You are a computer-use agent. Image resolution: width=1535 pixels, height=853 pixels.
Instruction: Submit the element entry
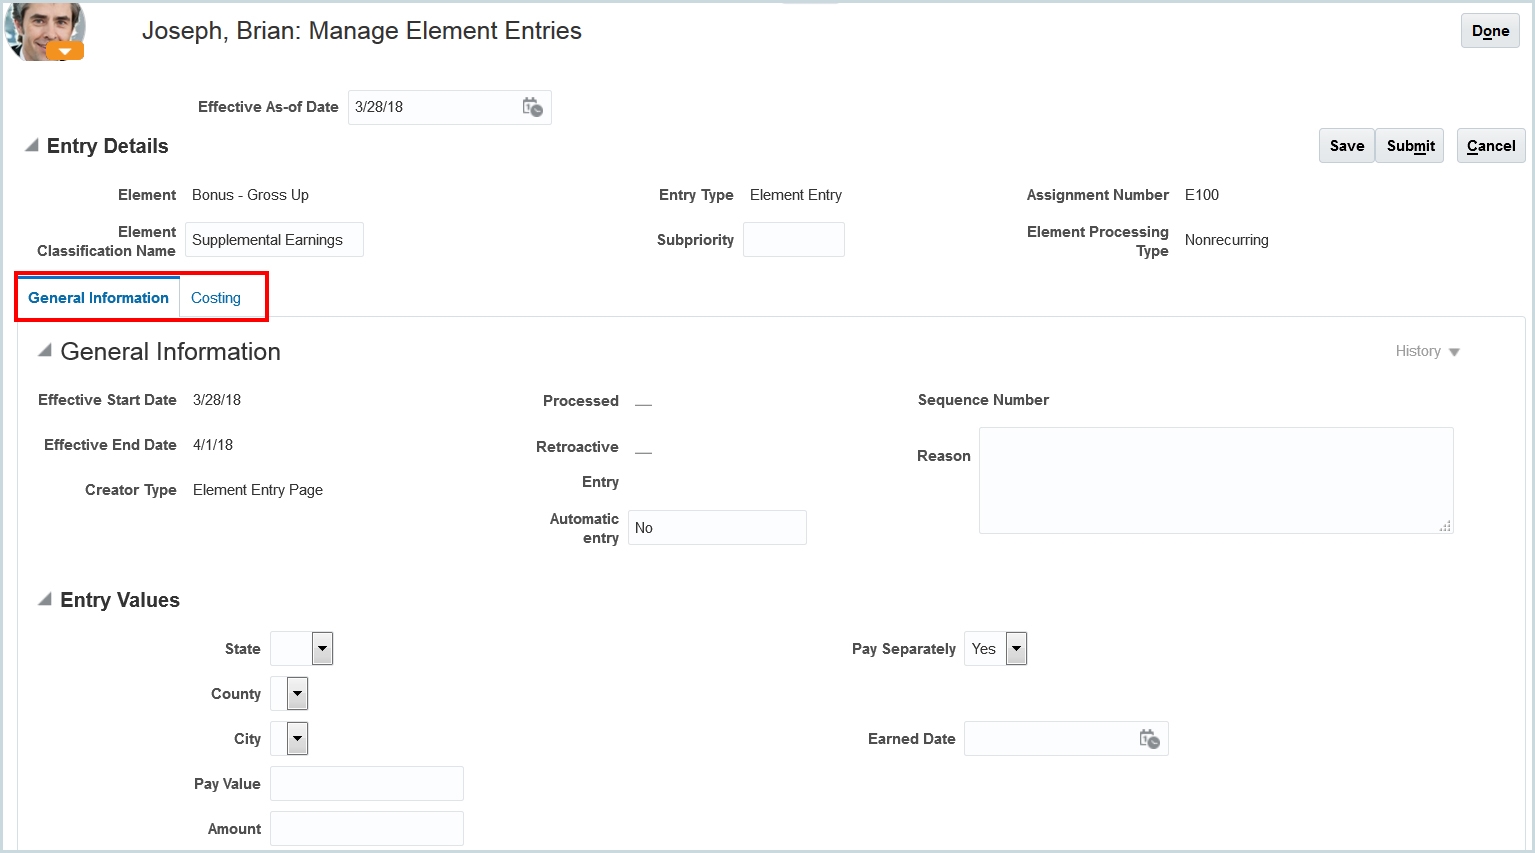point(1409,145)
